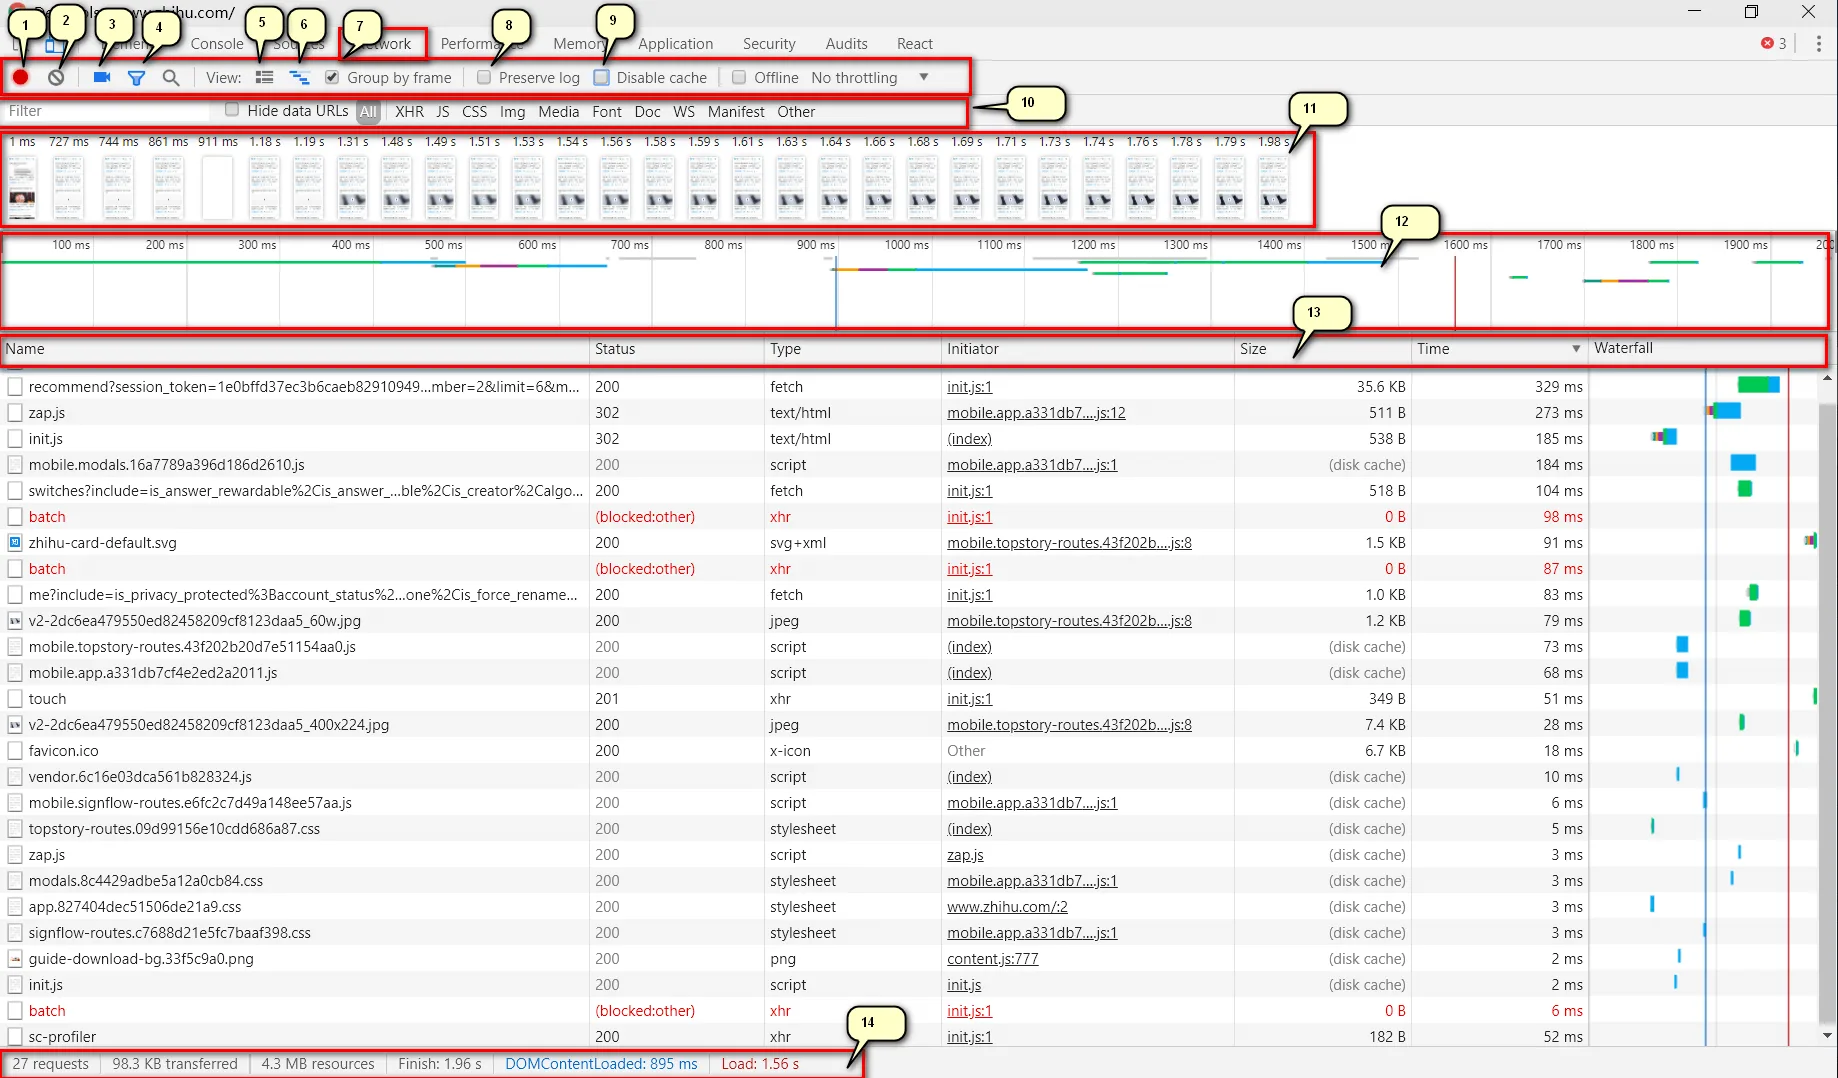
Task: Enable Preserve log checkbox
Action: [484, 77]
